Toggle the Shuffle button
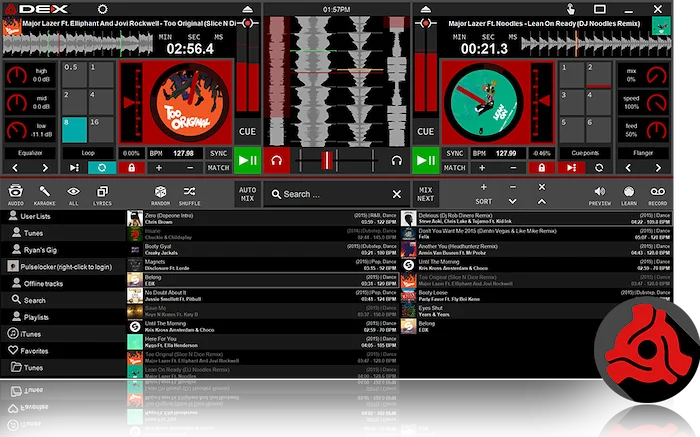Image resolution: width=700 pixels, height=437 pixels. point(190,191)
